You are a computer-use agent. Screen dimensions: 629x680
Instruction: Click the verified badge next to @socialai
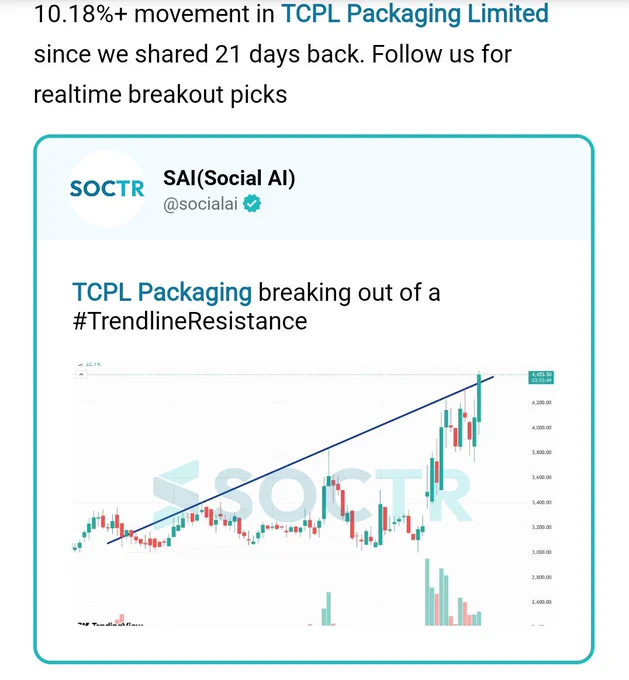[x=252, y=203]
